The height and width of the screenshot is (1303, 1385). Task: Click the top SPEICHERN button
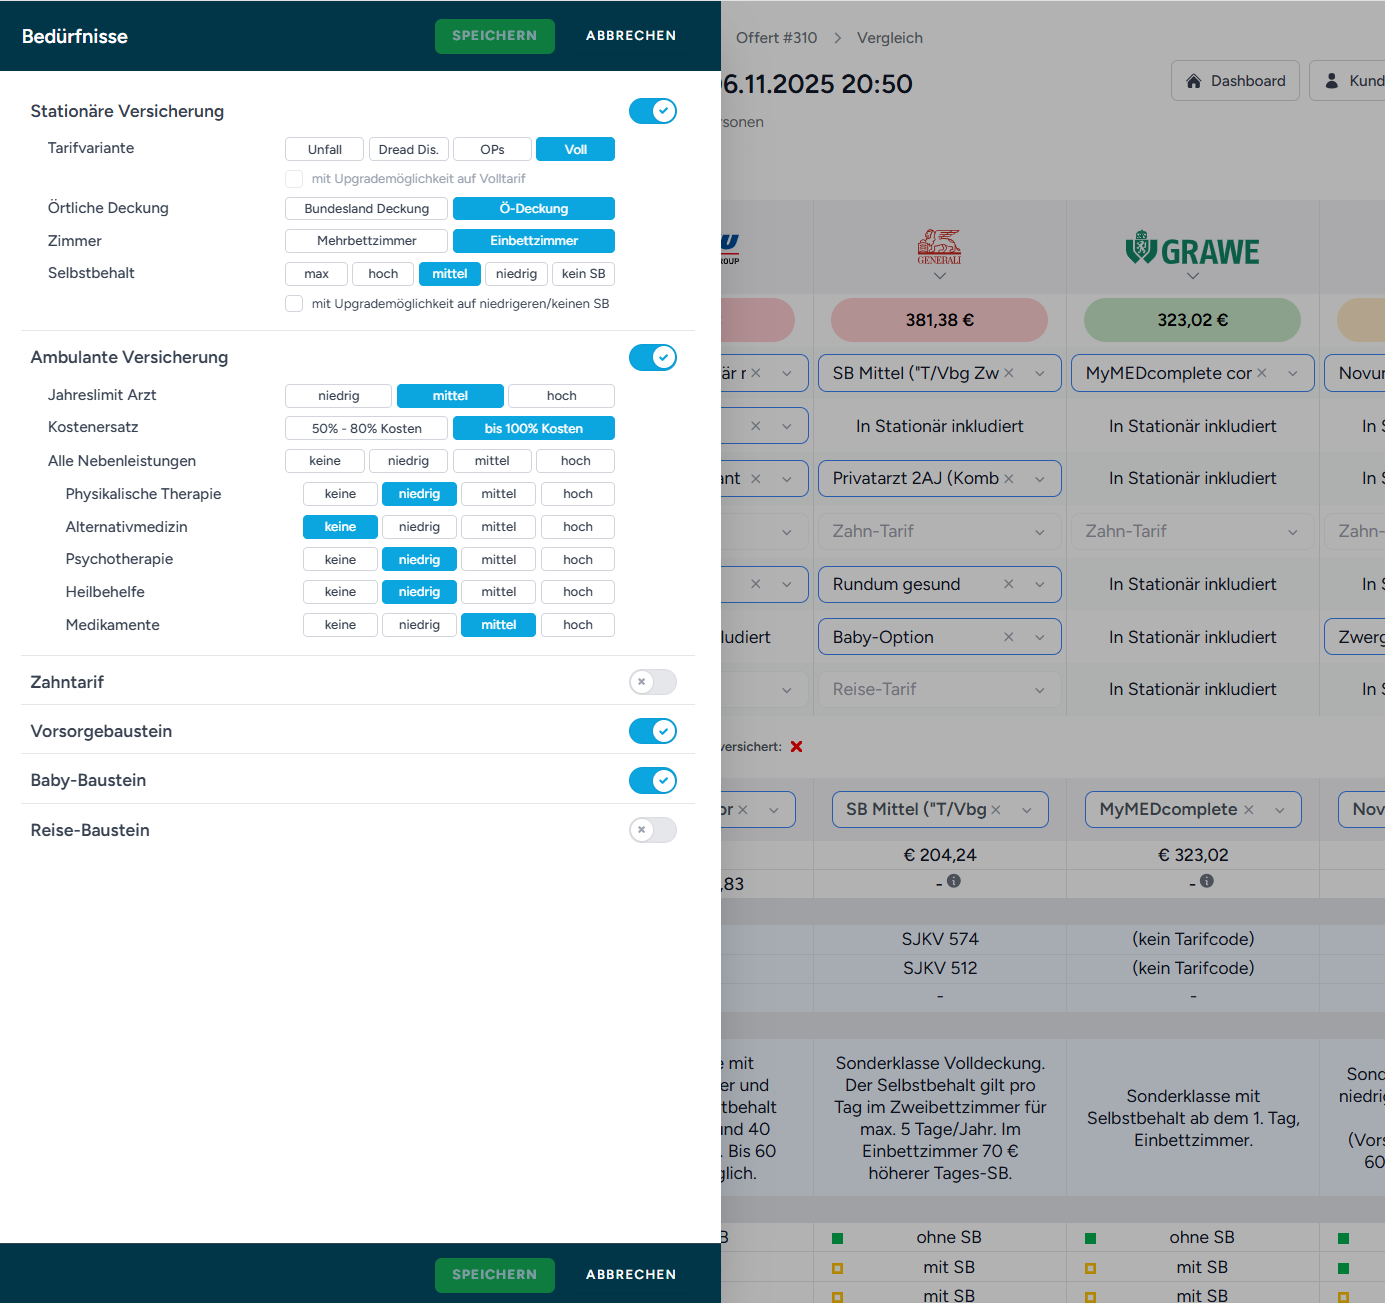tap(494, 36)
